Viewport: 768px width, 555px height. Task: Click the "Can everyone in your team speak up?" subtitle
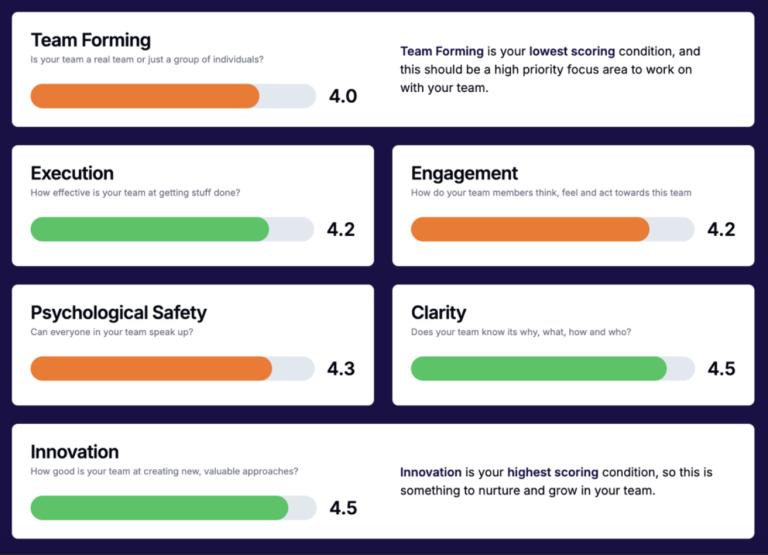(112, 332)
